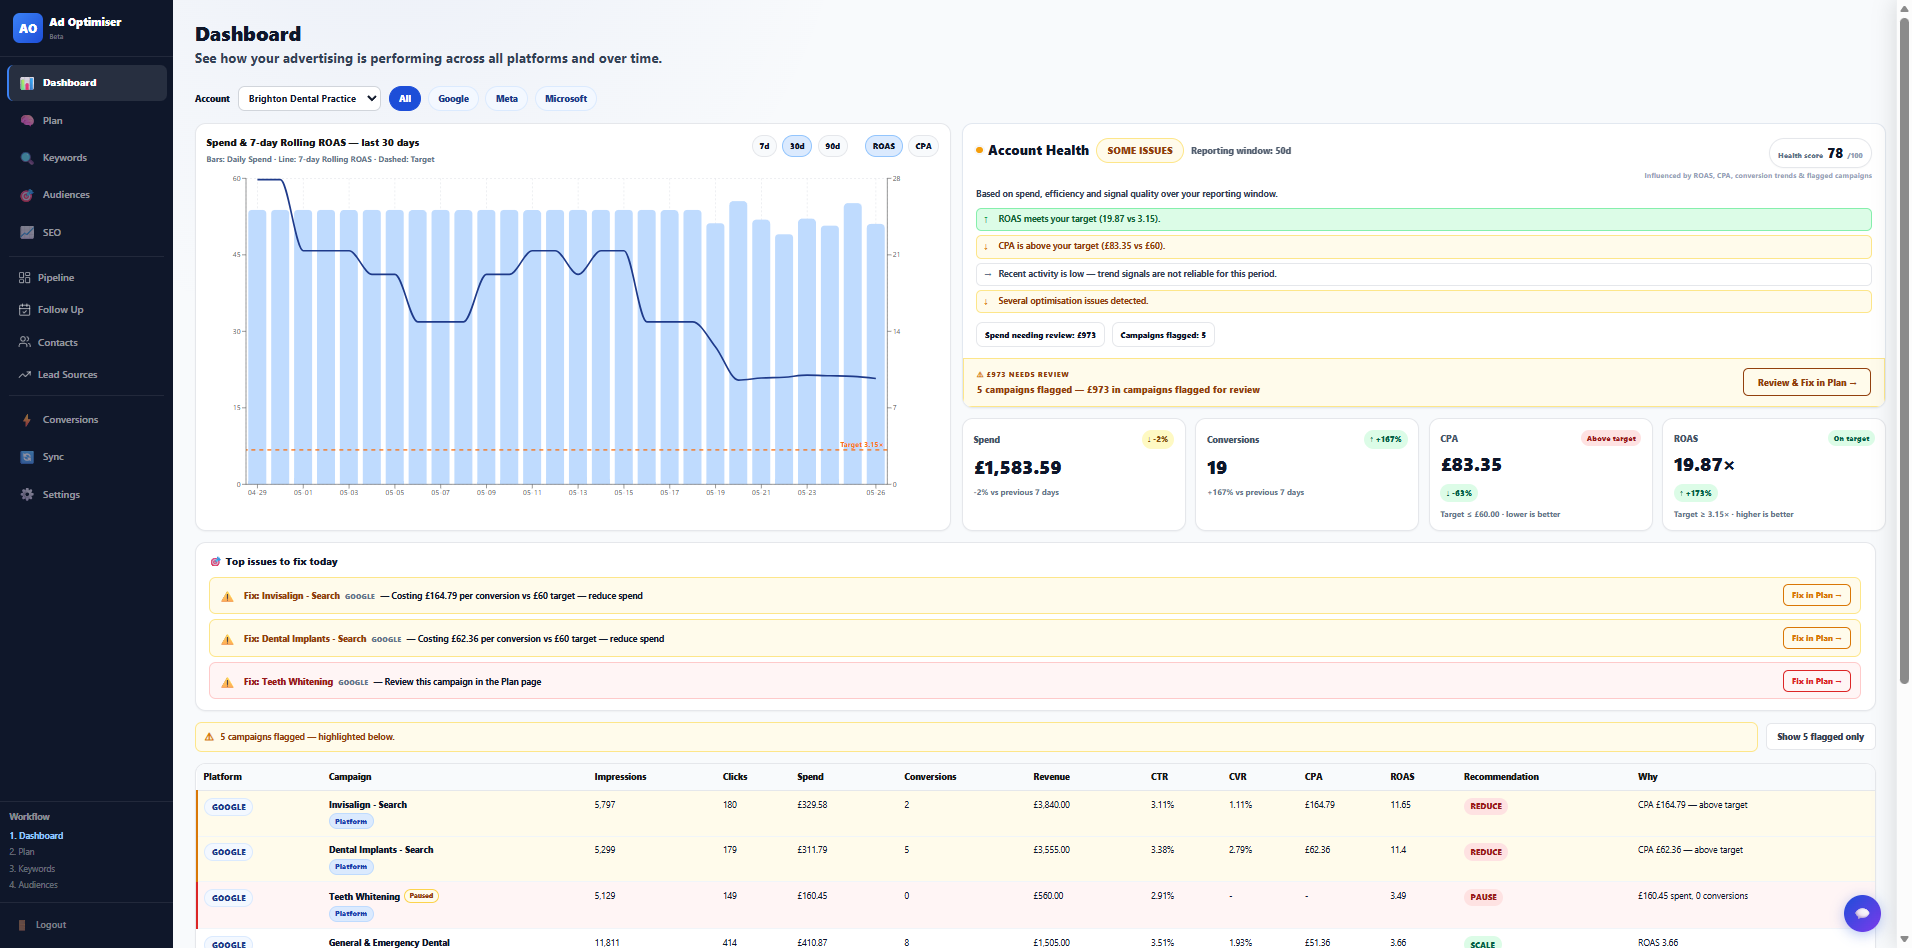The height and width of the screenshot is (948, 1912).
Task: Go to workflow step 3. Keywords
Action: click(x=32, y=869)
